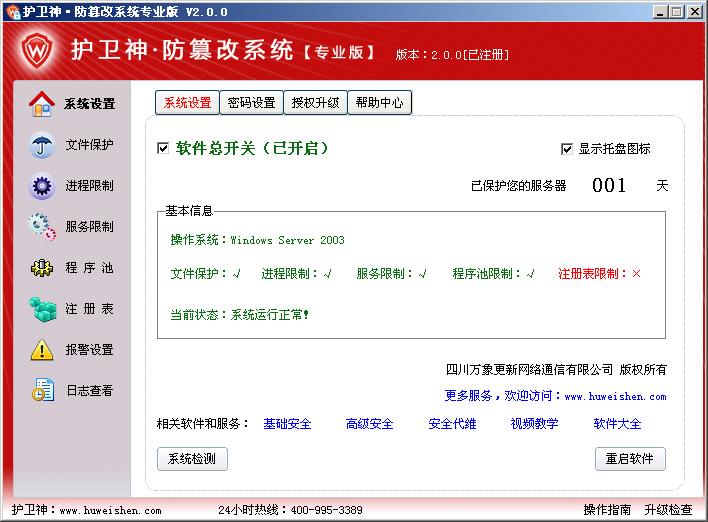This screenshot has width=708, height=522.
Task: Click 操作指南 in the status bar
Action: pyautogui.click(x=607, y=510)
